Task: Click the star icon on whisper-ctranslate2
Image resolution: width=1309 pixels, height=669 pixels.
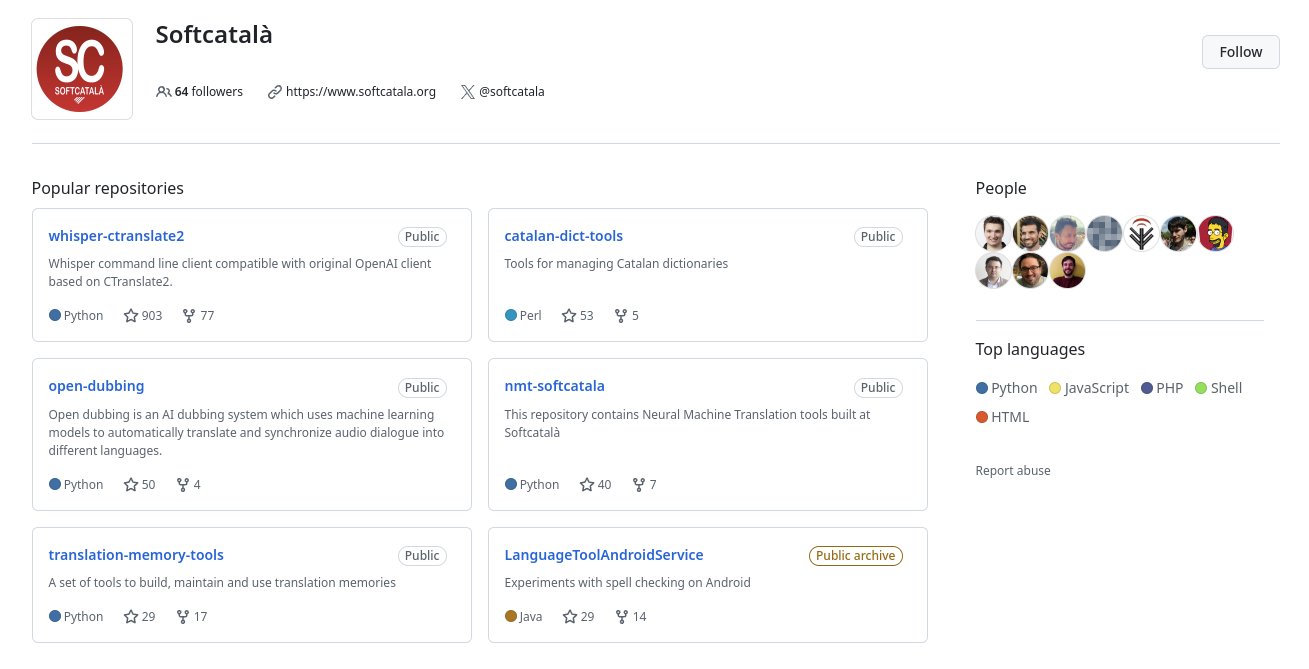Action: [x=131, y=316]
